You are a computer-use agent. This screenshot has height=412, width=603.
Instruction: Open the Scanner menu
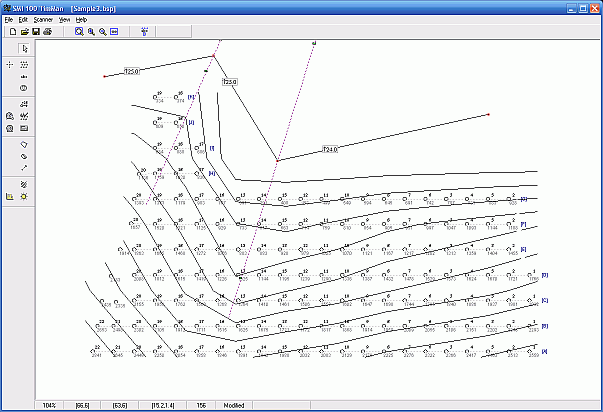[43, 20]
